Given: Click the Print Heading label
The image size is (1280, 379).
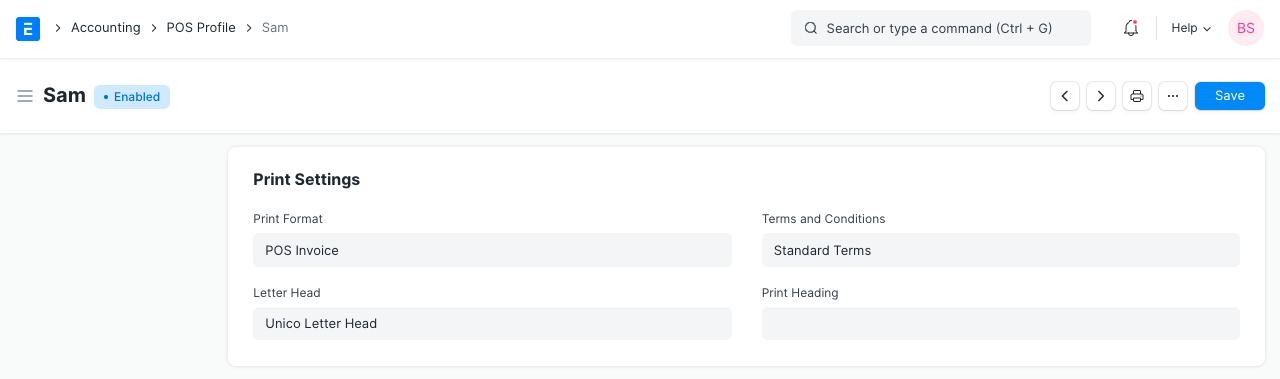Looking at the screenshot, I should tap(800, 293).
